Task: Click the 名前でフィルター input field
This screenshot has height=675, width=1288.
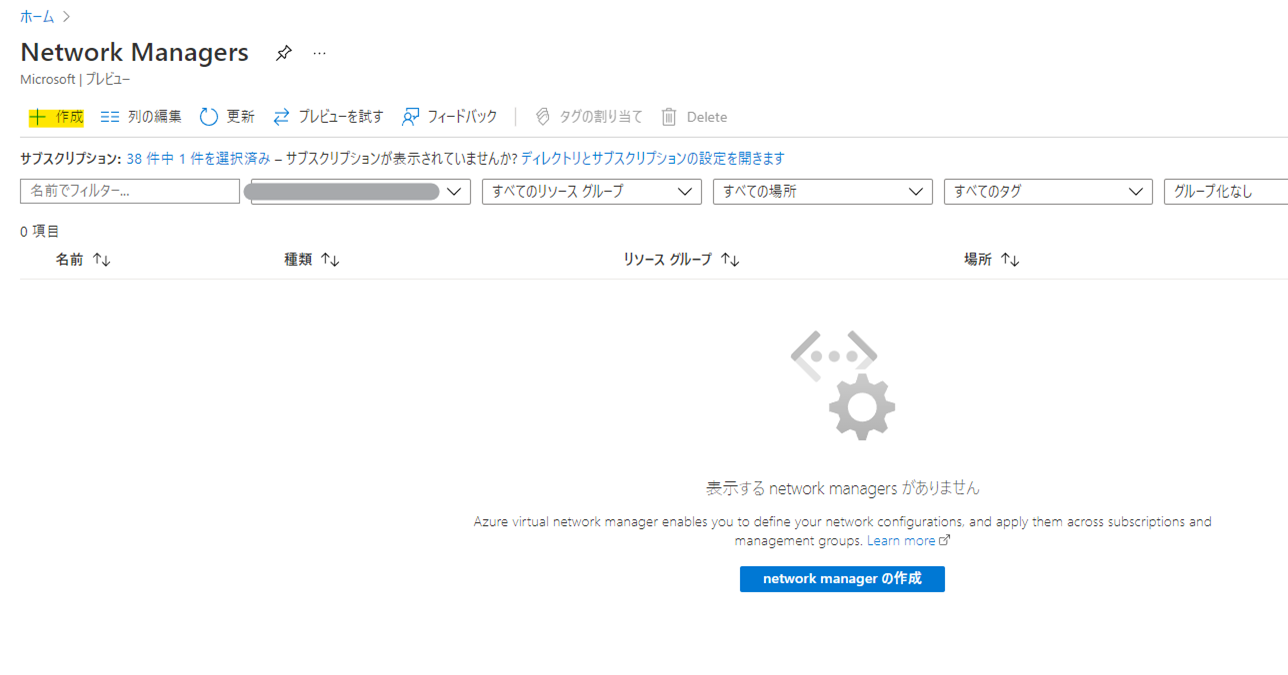Action: [x=130, y=191]
